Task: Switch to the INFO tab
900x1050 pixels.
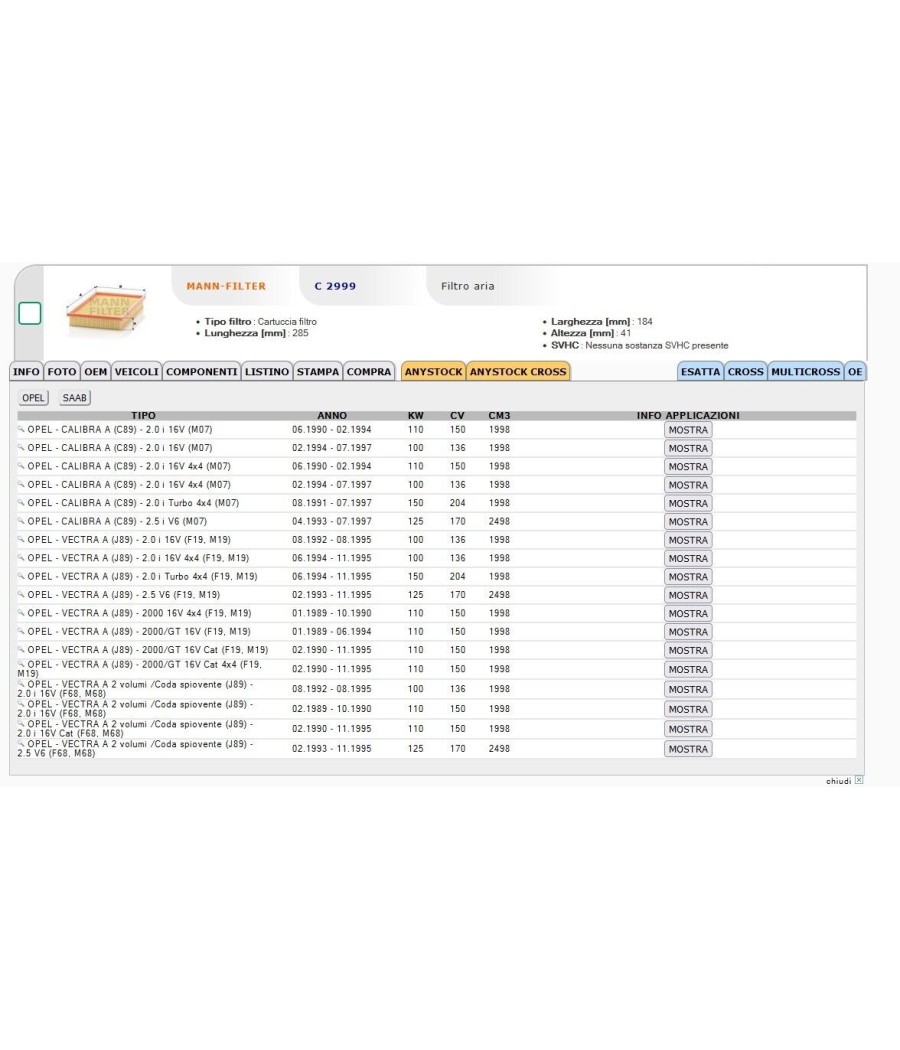Action: [26, 372]
